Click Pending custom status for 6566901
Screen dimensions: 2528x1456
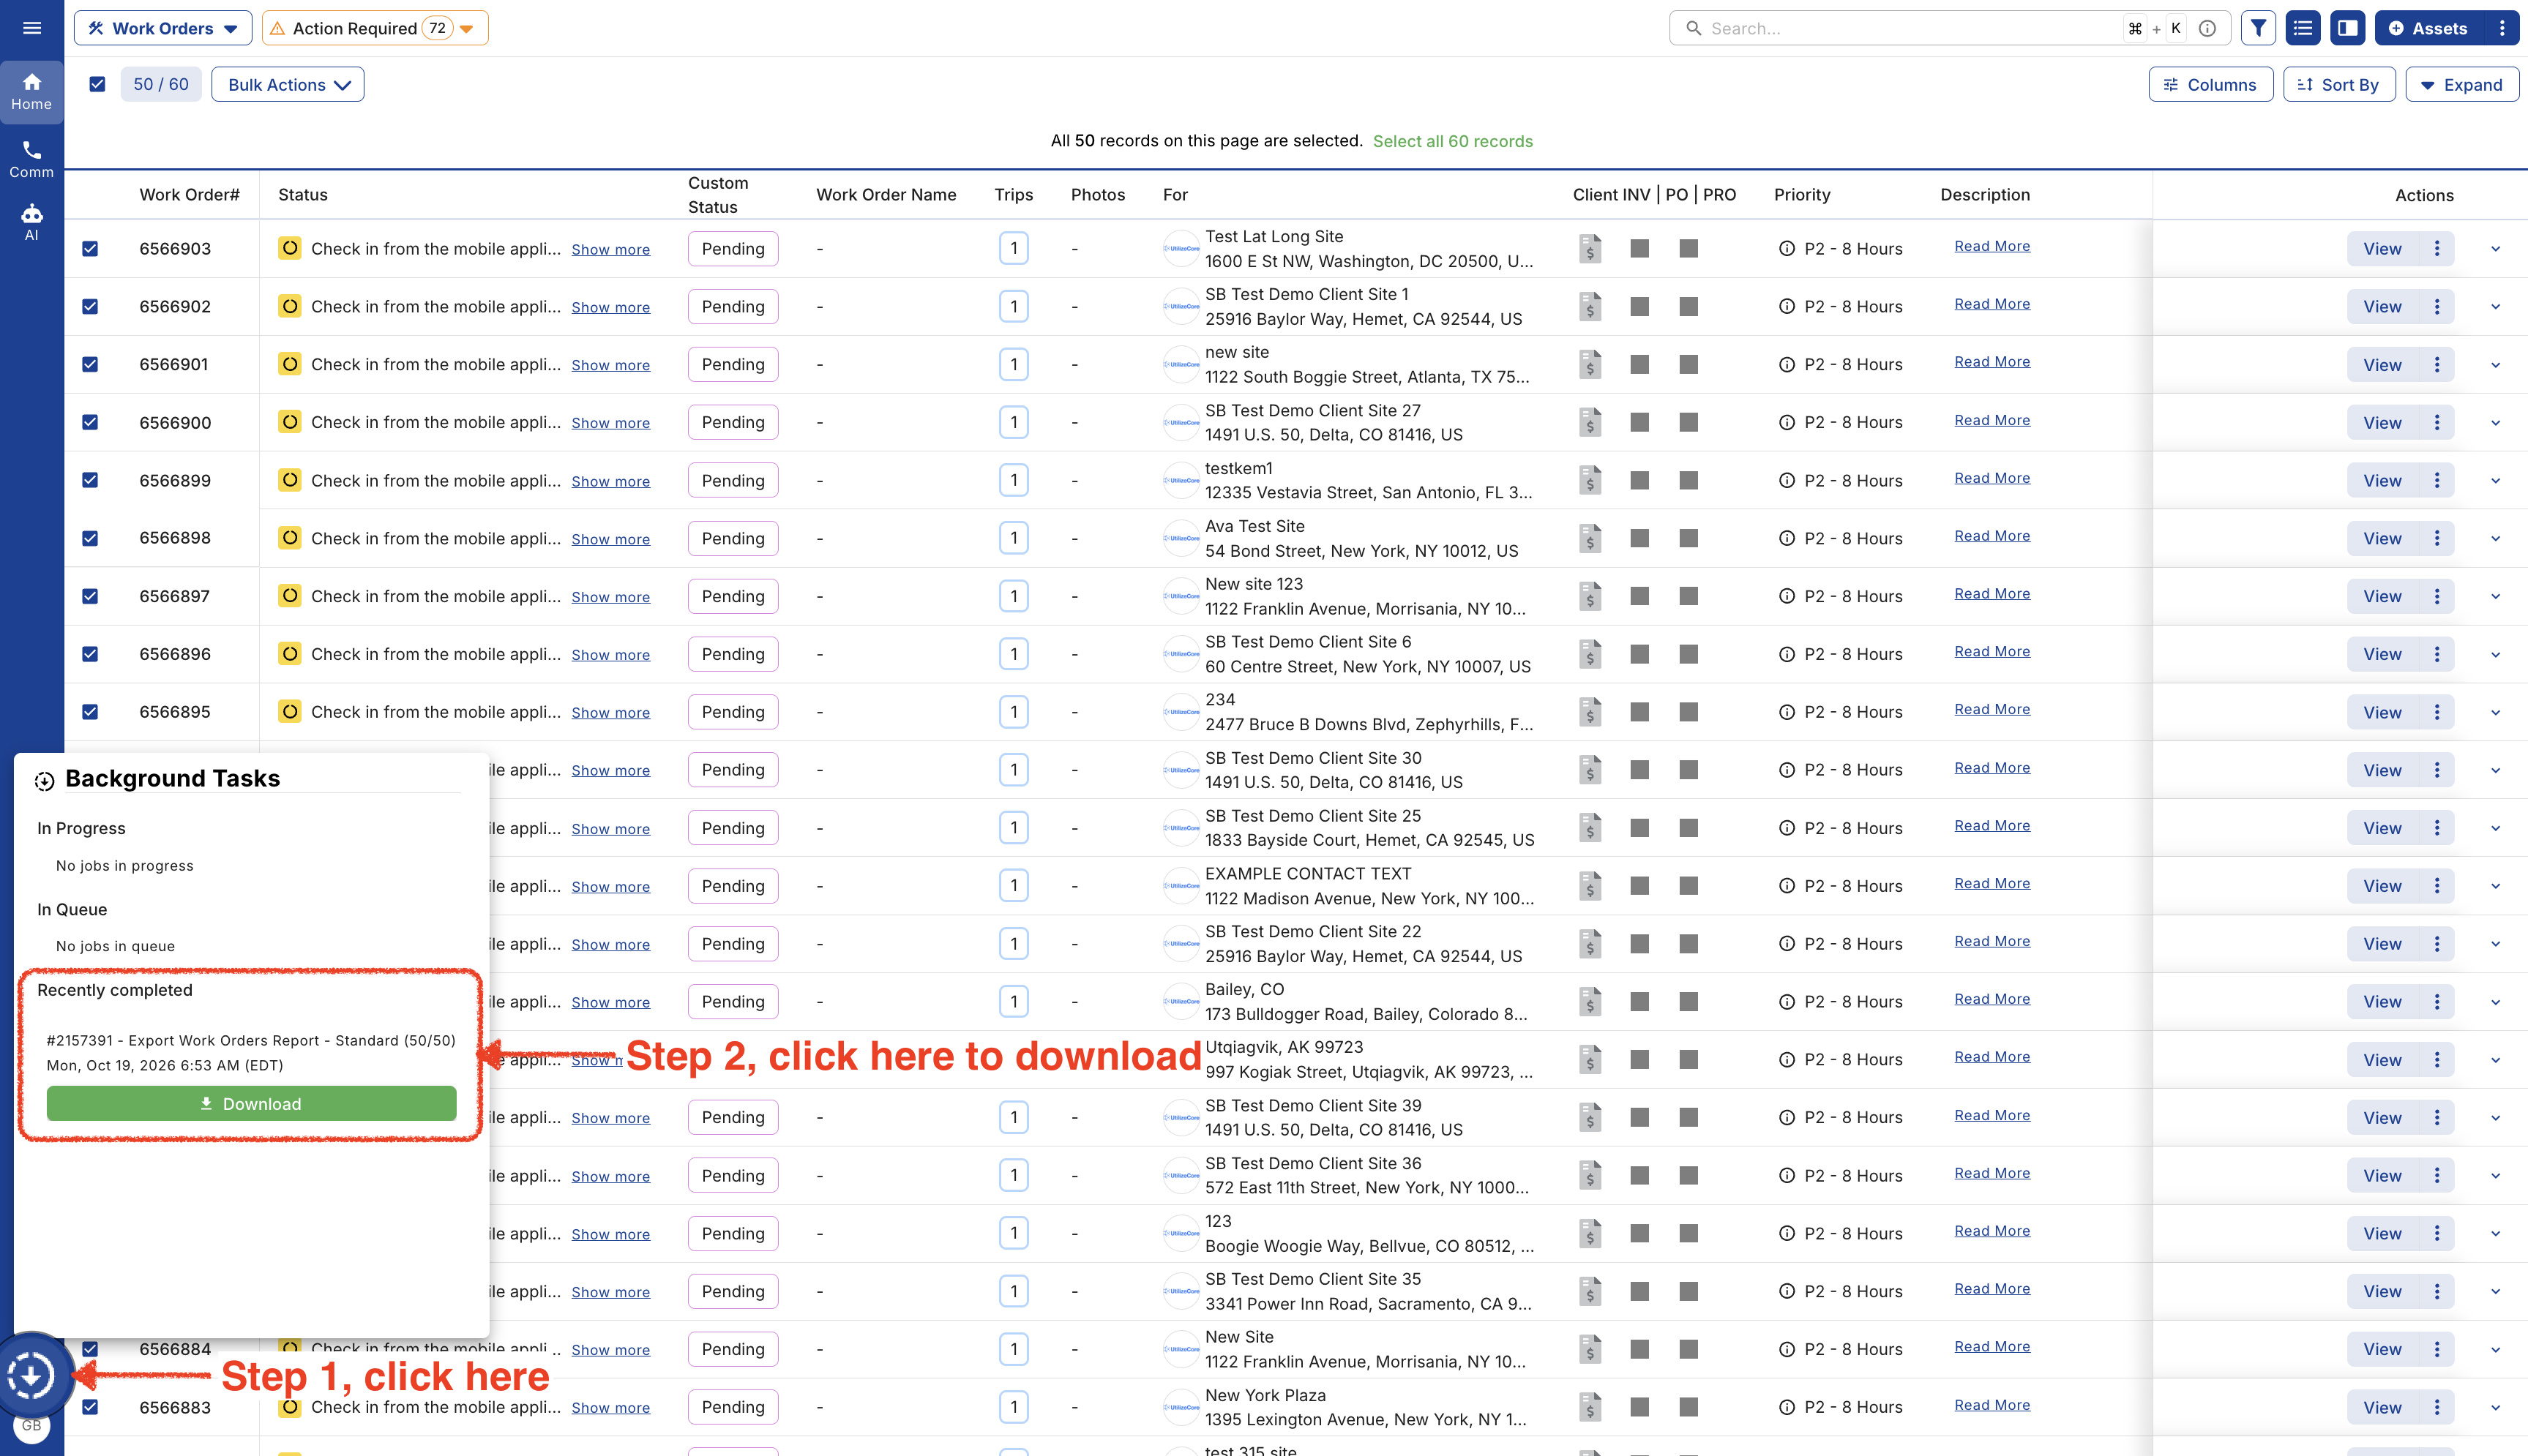733,364
